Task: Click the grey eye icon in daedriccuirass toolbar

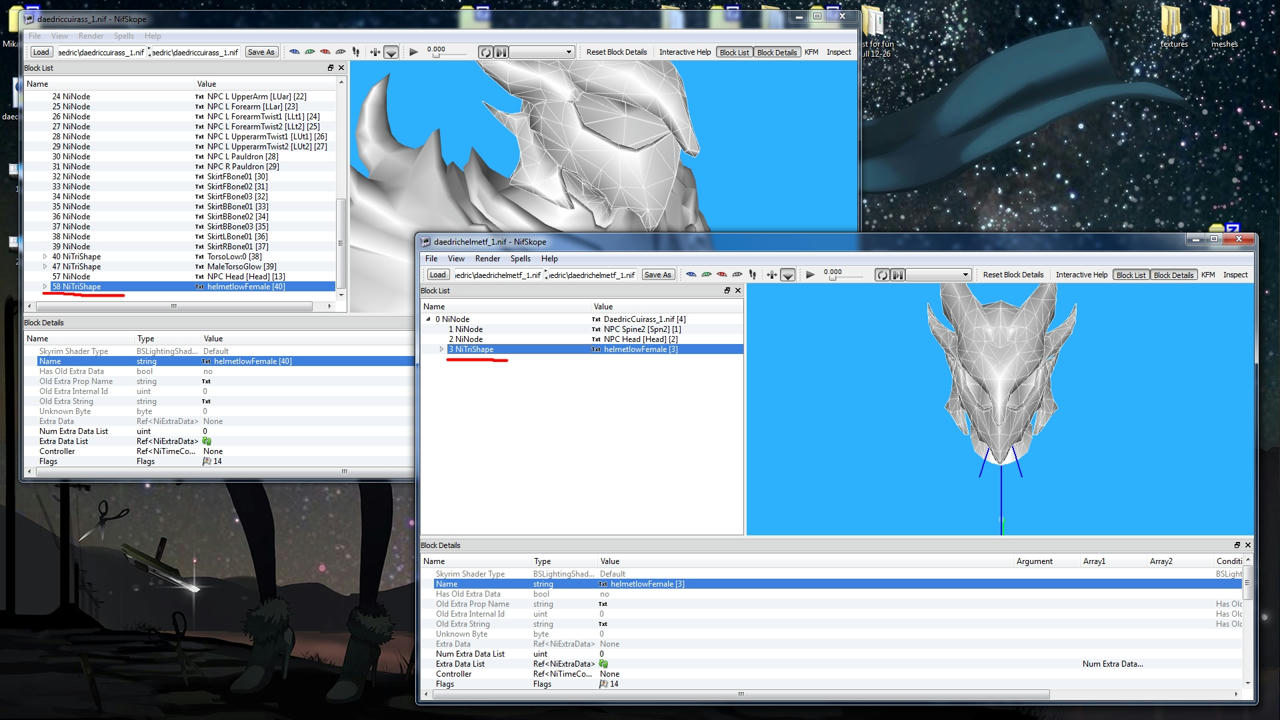Action: pos(340,52)
